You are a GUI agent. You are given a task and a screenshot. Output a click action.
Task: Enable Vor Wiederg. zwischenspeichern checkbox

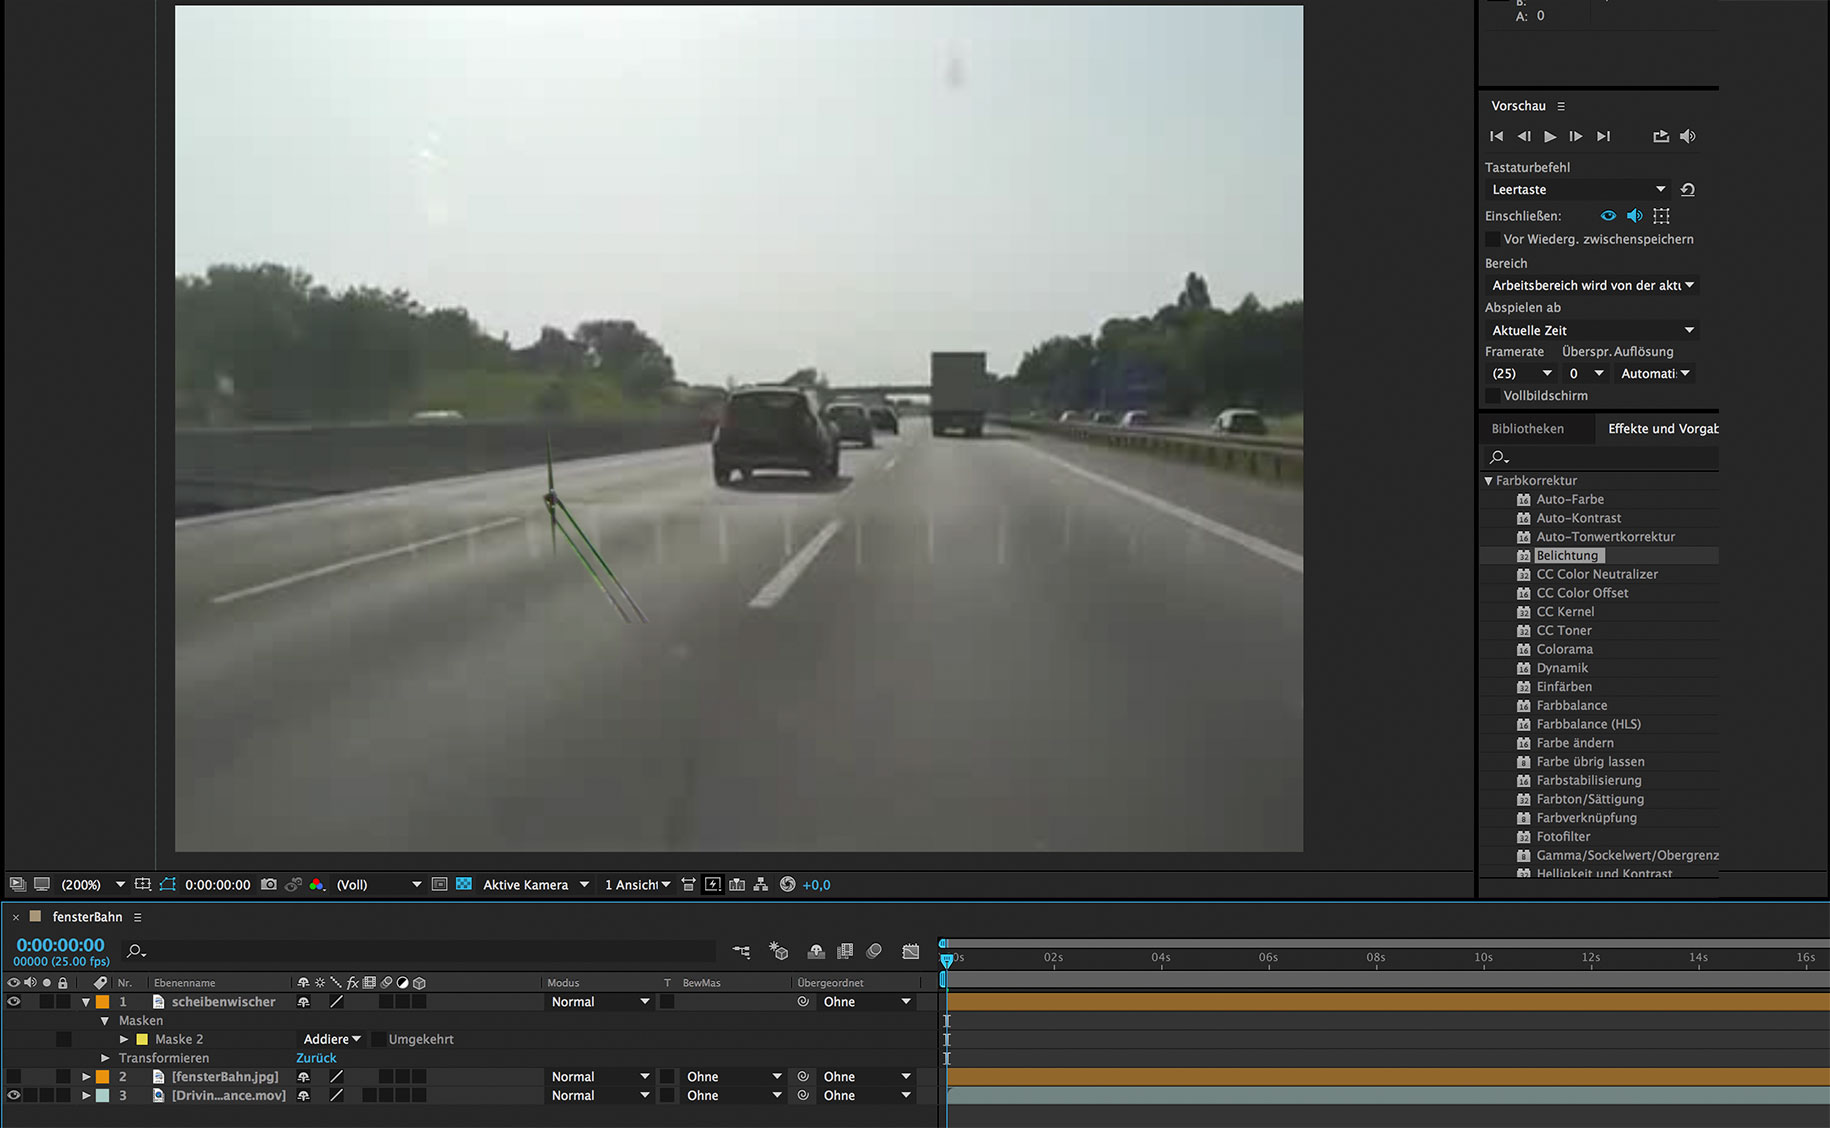[x=1492, y=240]
